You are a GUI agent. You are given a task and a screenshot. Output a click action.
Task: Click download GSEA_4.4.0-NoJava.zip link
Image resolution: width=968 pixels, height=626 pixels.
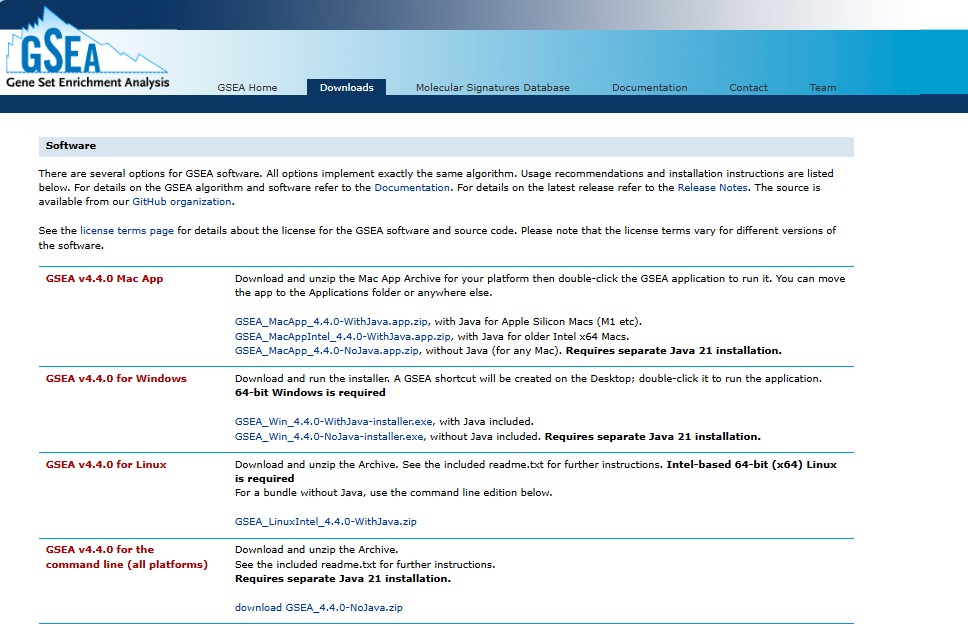click(319, 608)
